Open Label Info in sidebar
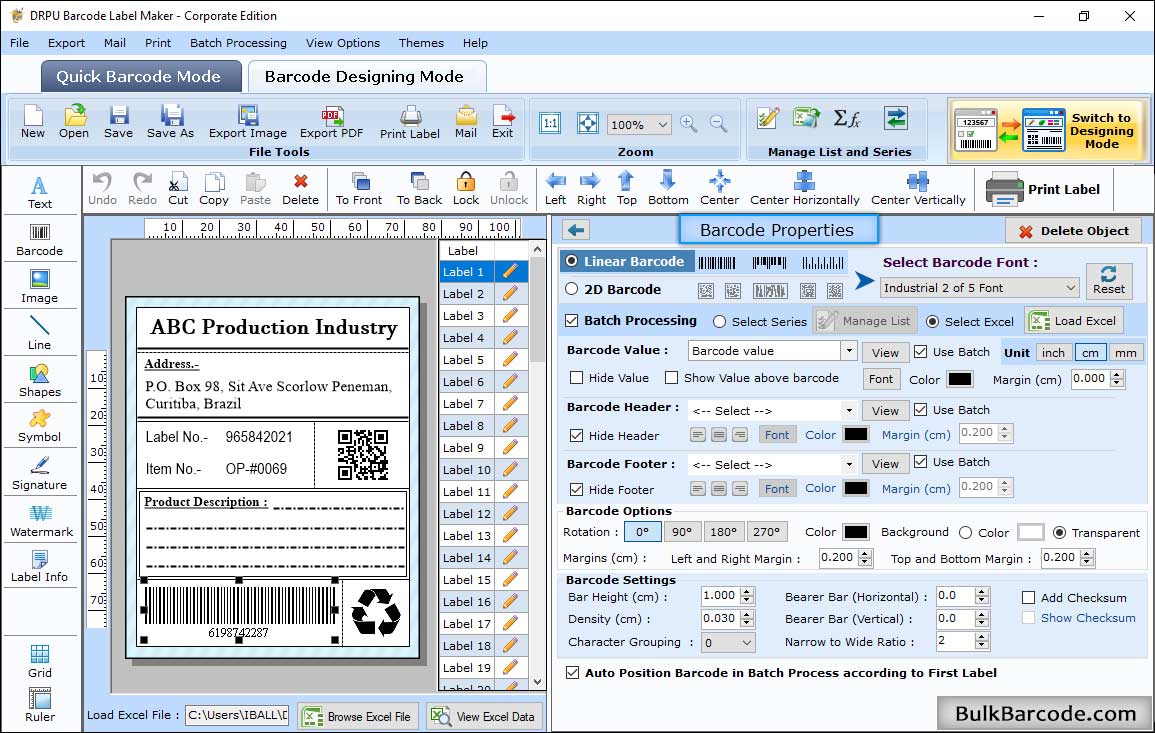 pyautogui.click(x=40, y=567)
